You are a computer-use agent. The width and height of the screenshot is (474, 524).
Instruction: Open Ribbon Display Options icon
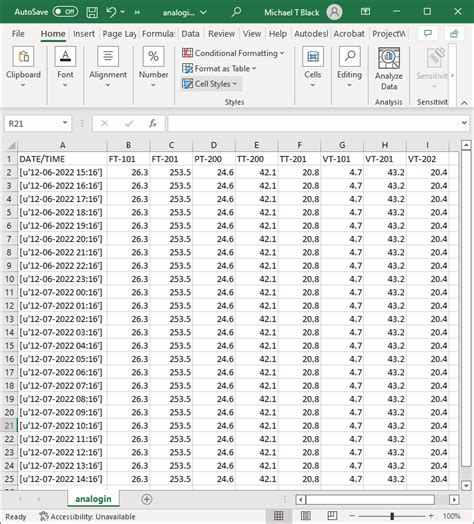click(365, 12)
